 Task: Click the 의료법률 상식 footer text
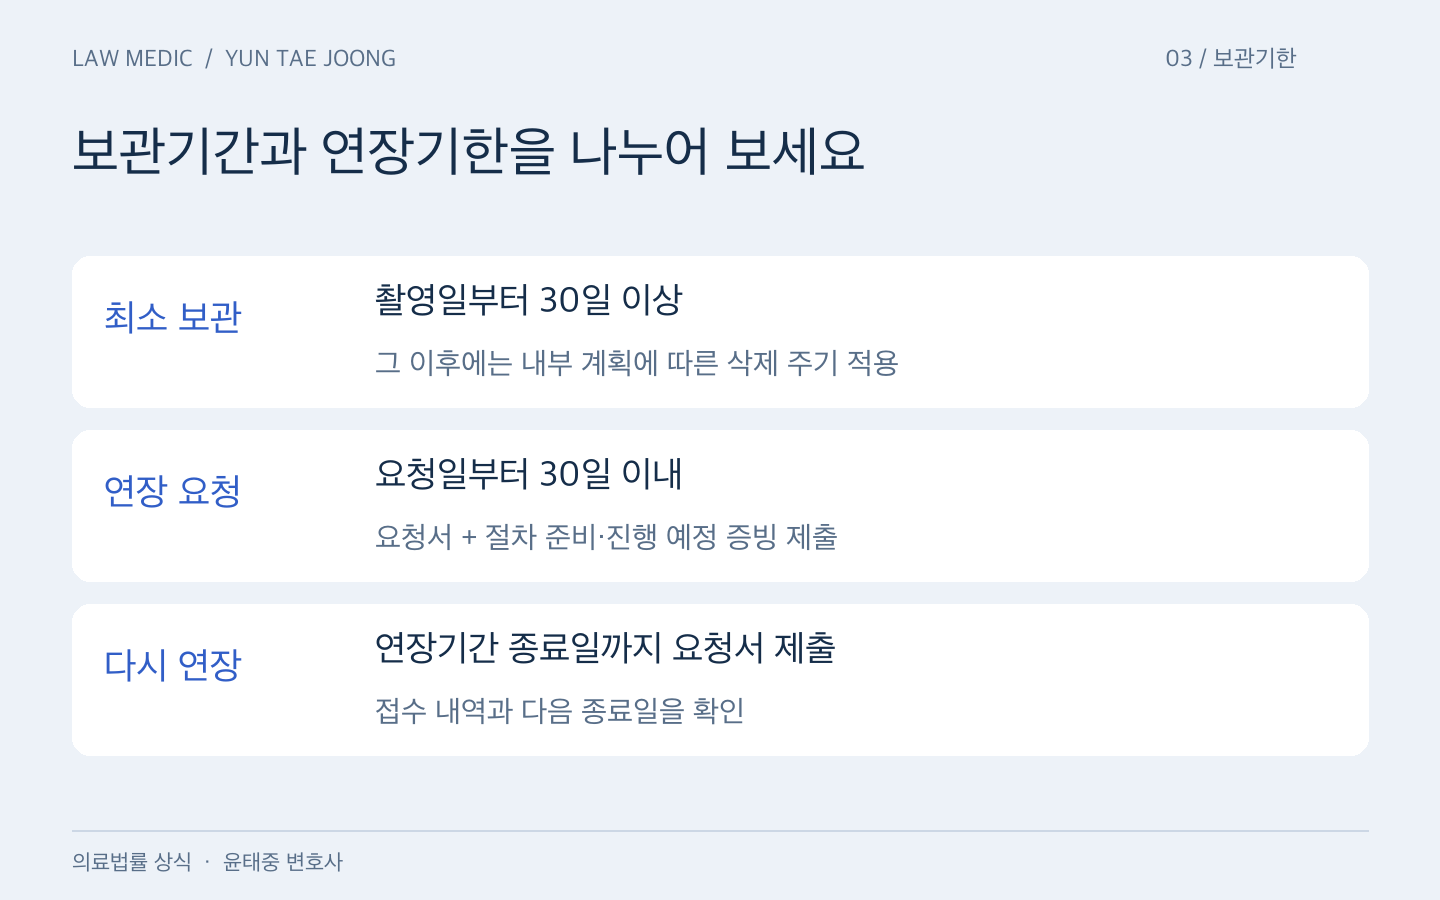[x=132, y=861]
